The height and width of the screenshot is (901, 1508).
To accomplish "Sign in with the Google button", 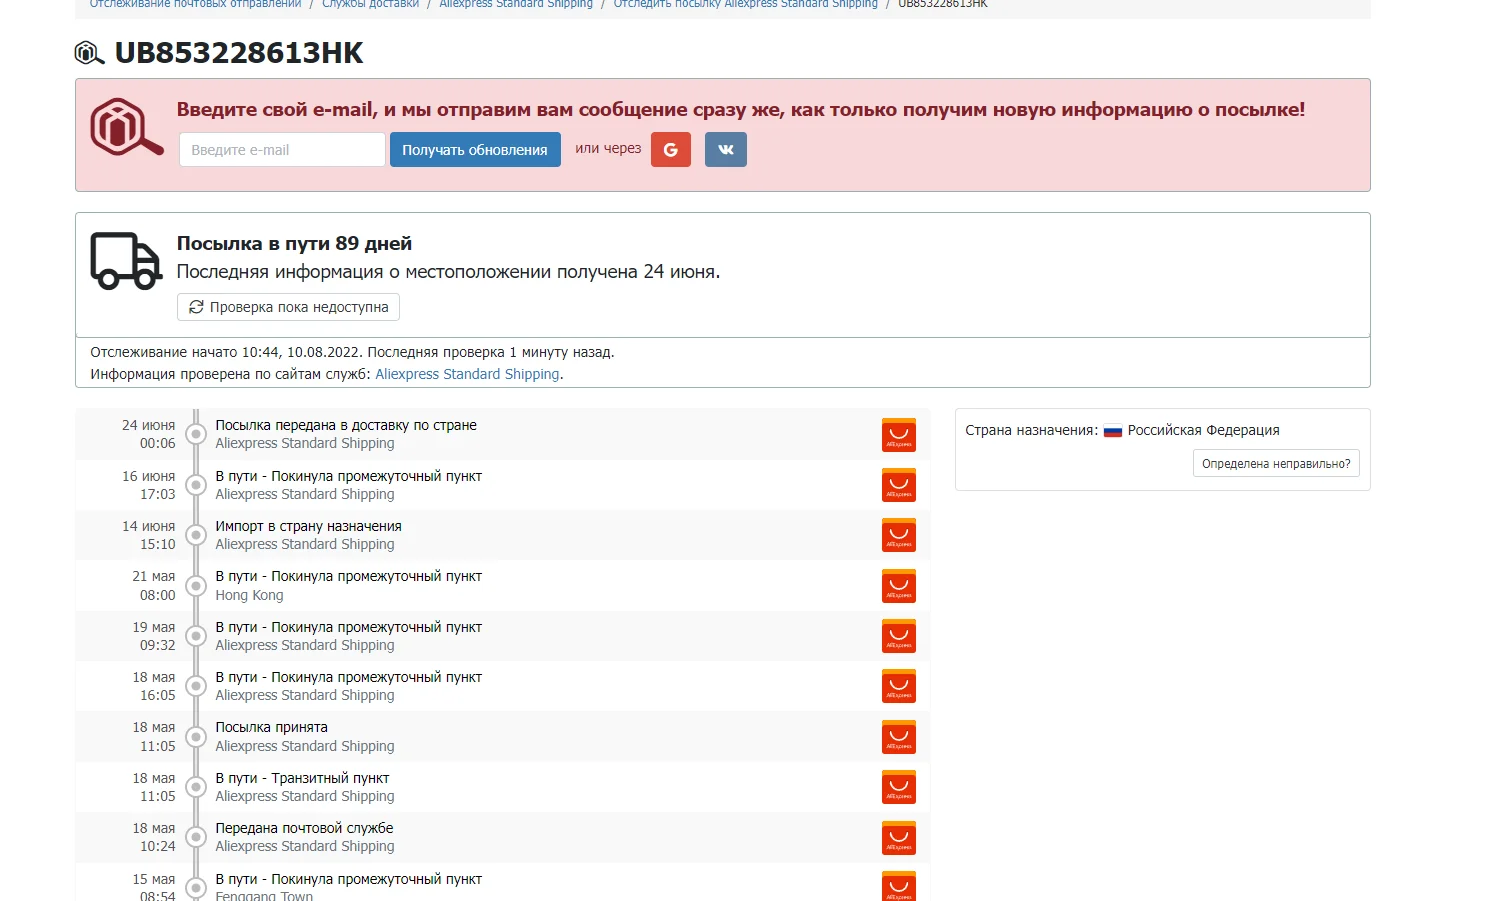I will (x=671, y=150).
